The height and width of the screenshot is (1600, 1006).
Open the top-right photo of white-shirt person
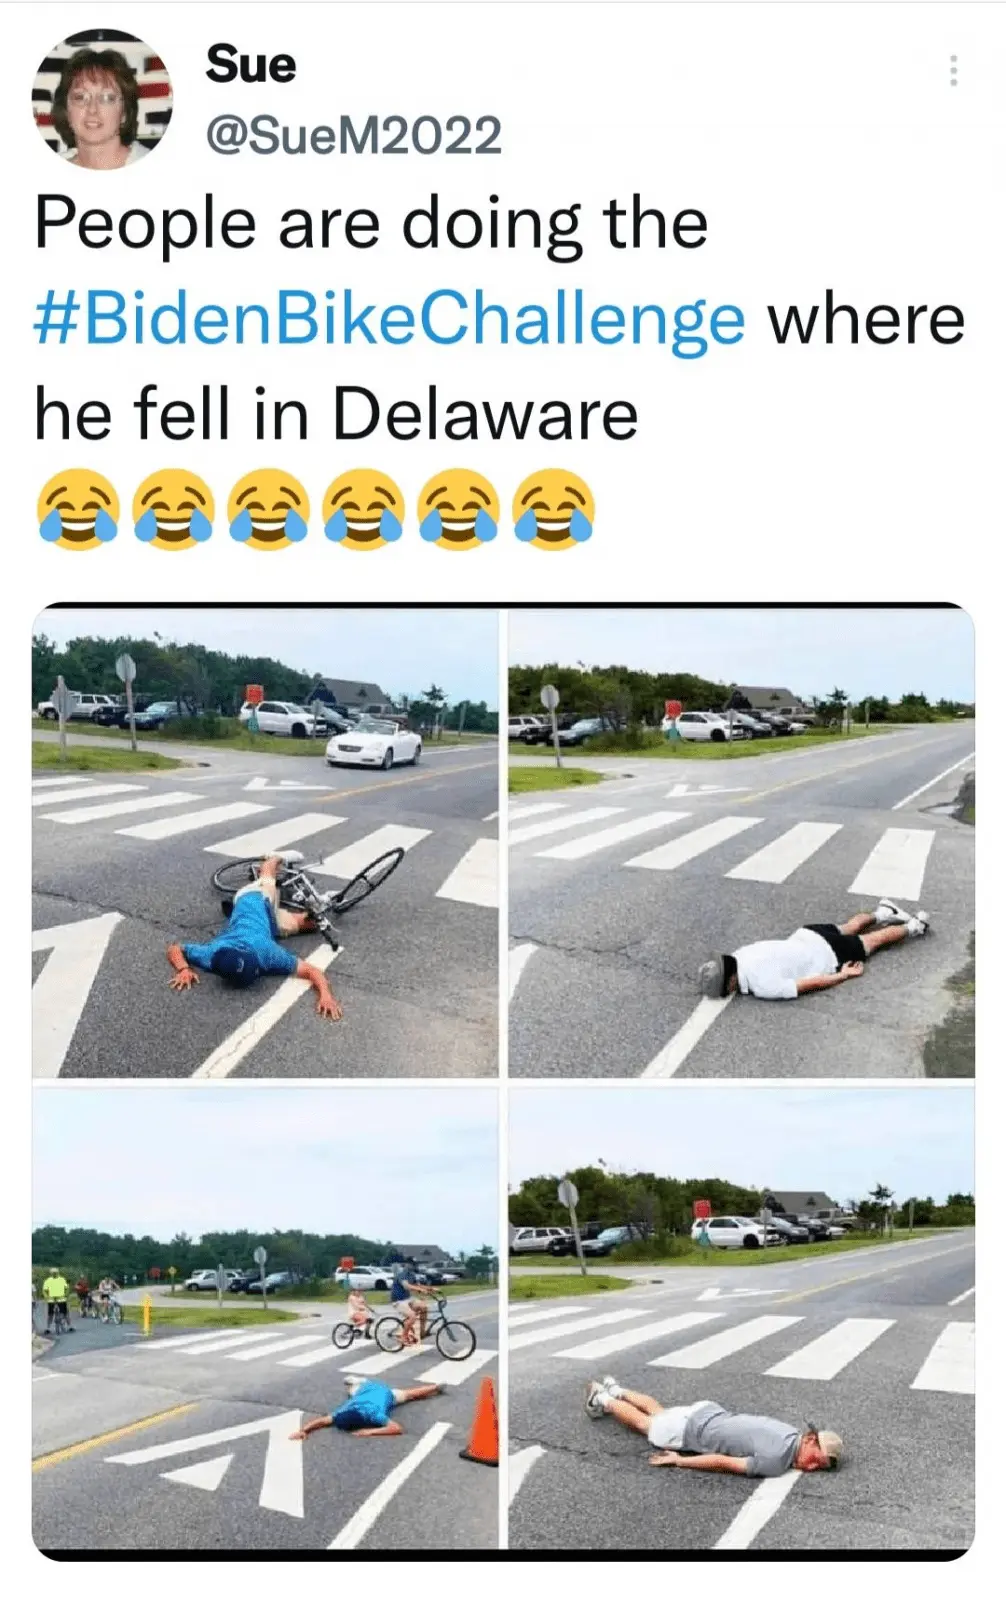coord(741,841)
